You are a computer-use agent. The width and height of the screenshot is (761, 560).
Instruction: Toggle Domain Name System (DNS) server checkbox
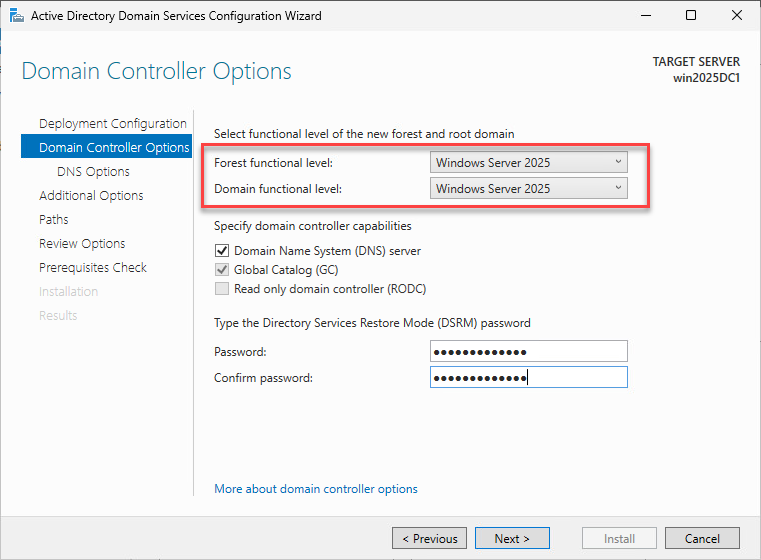(x=221, y=251)
